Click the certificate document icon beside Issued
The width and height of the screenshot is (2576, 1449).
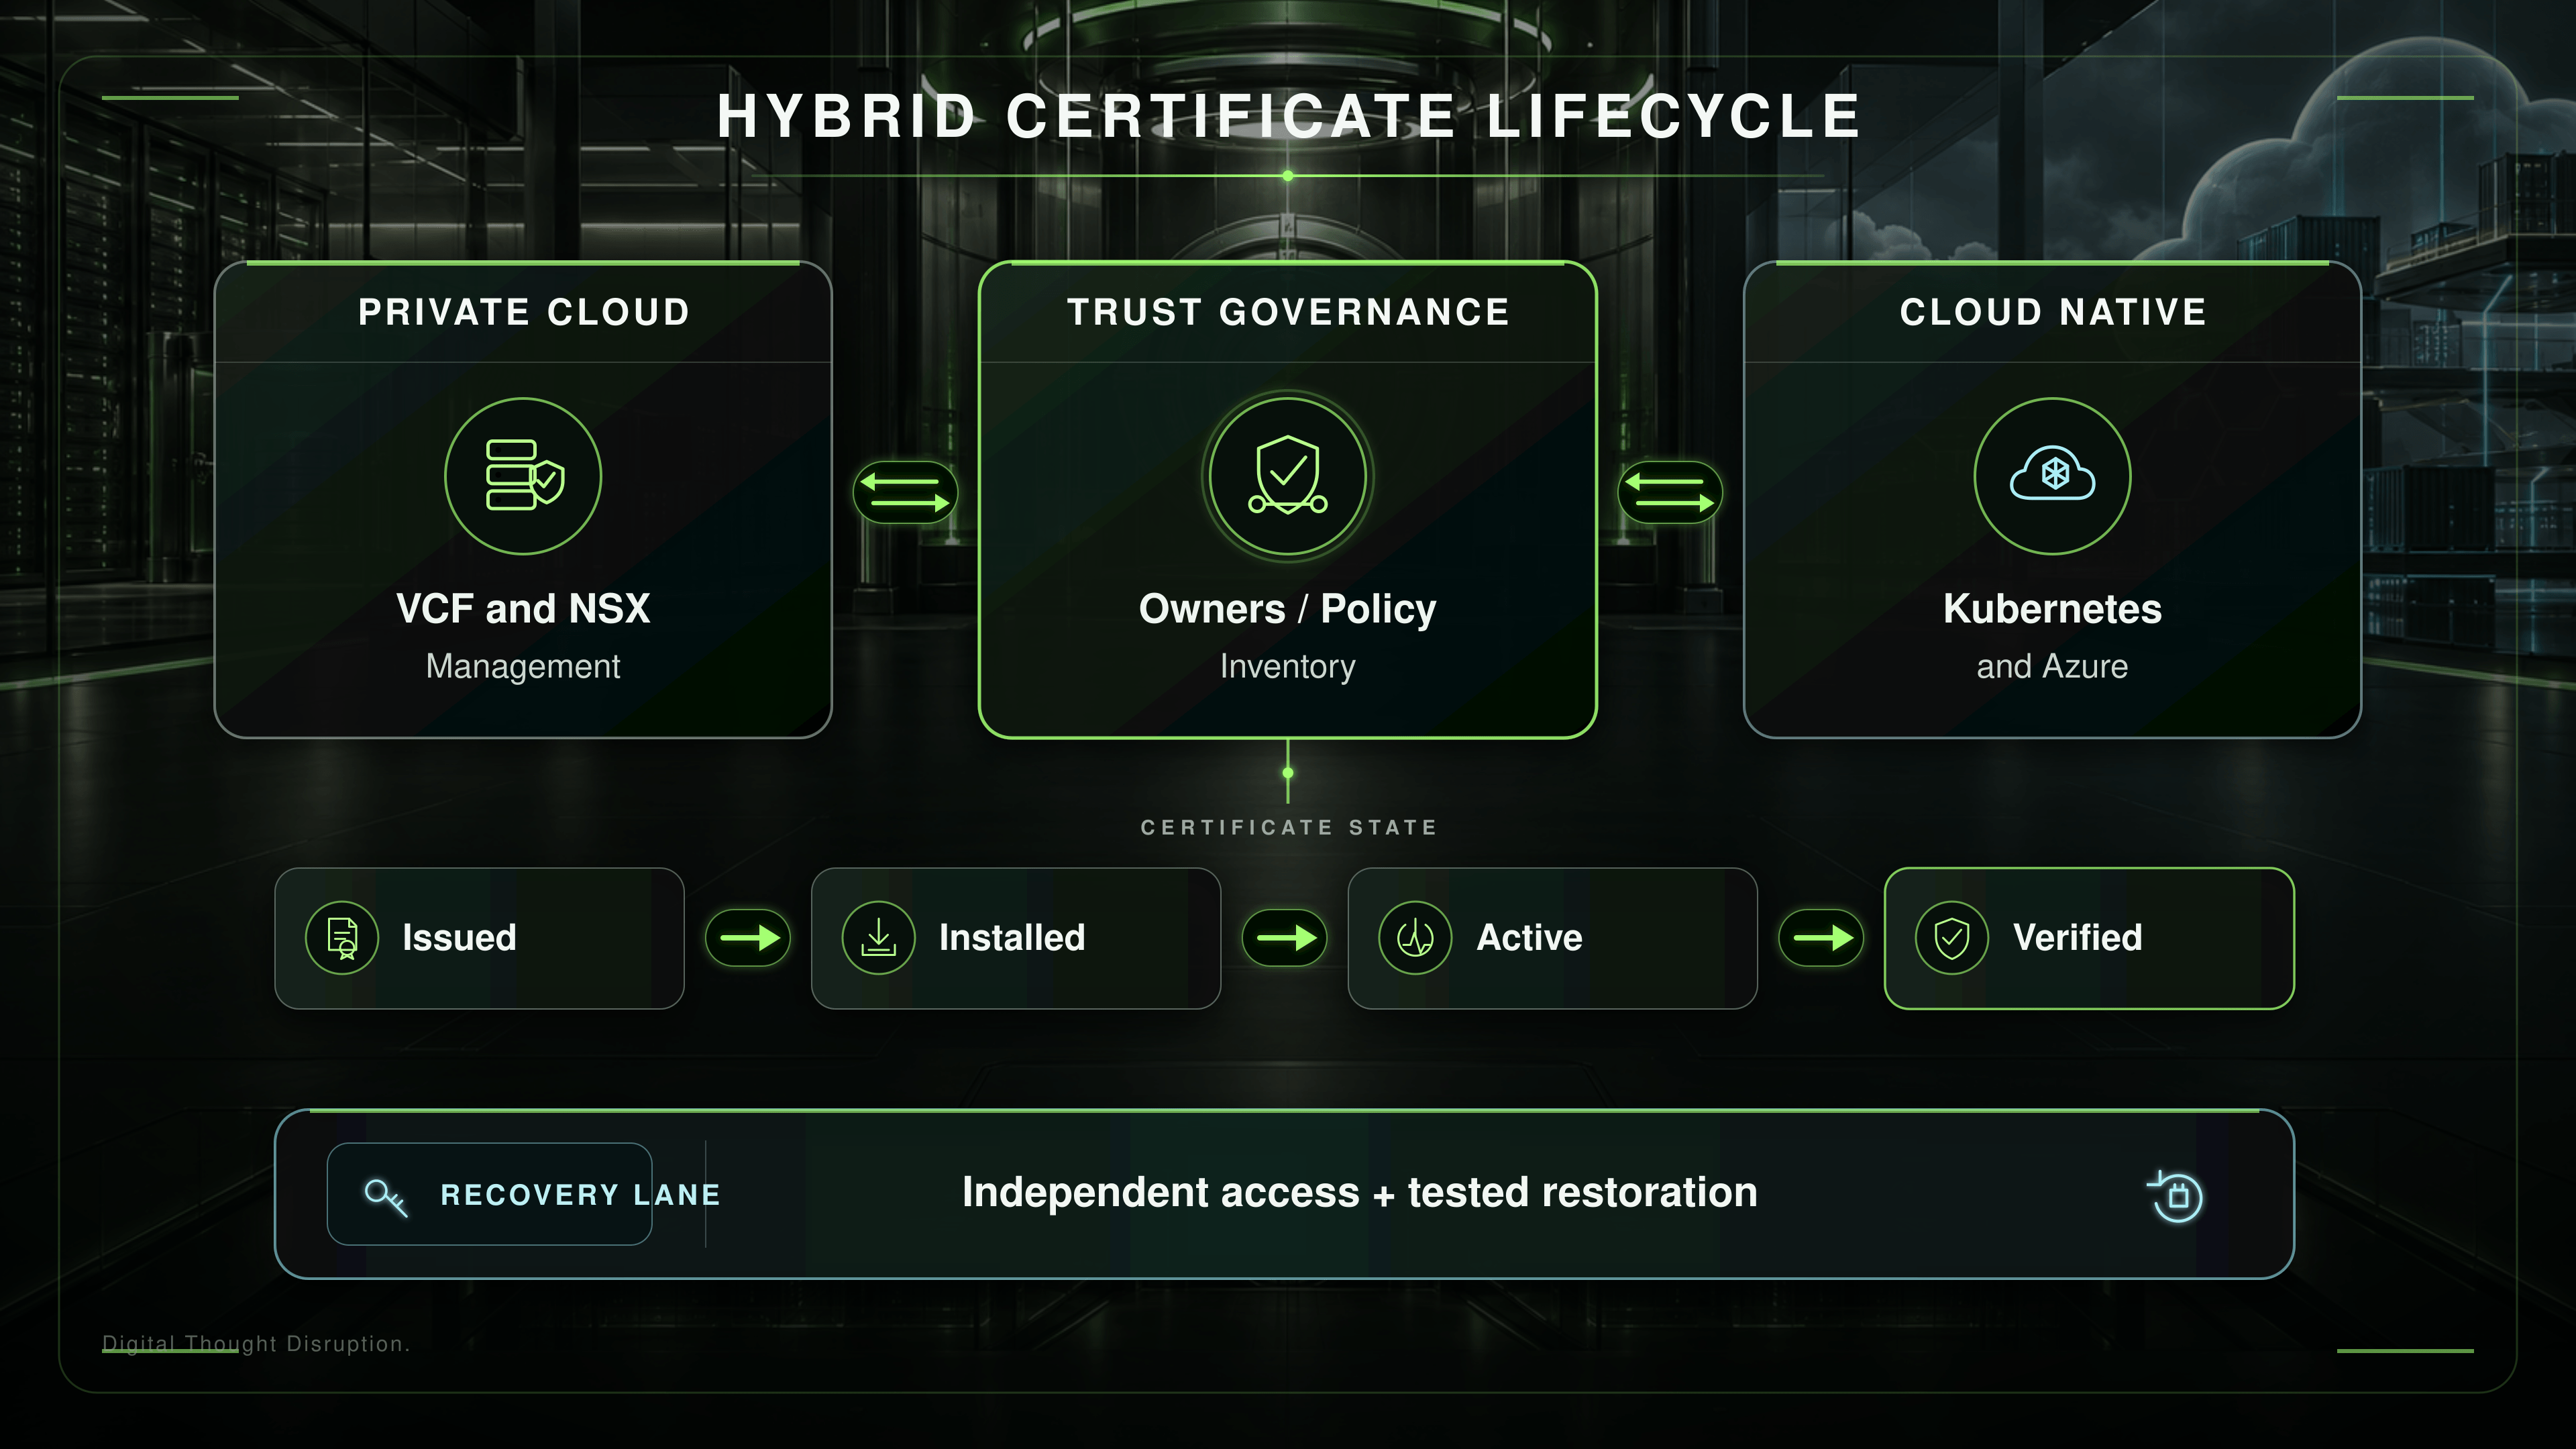click(342, 938)
